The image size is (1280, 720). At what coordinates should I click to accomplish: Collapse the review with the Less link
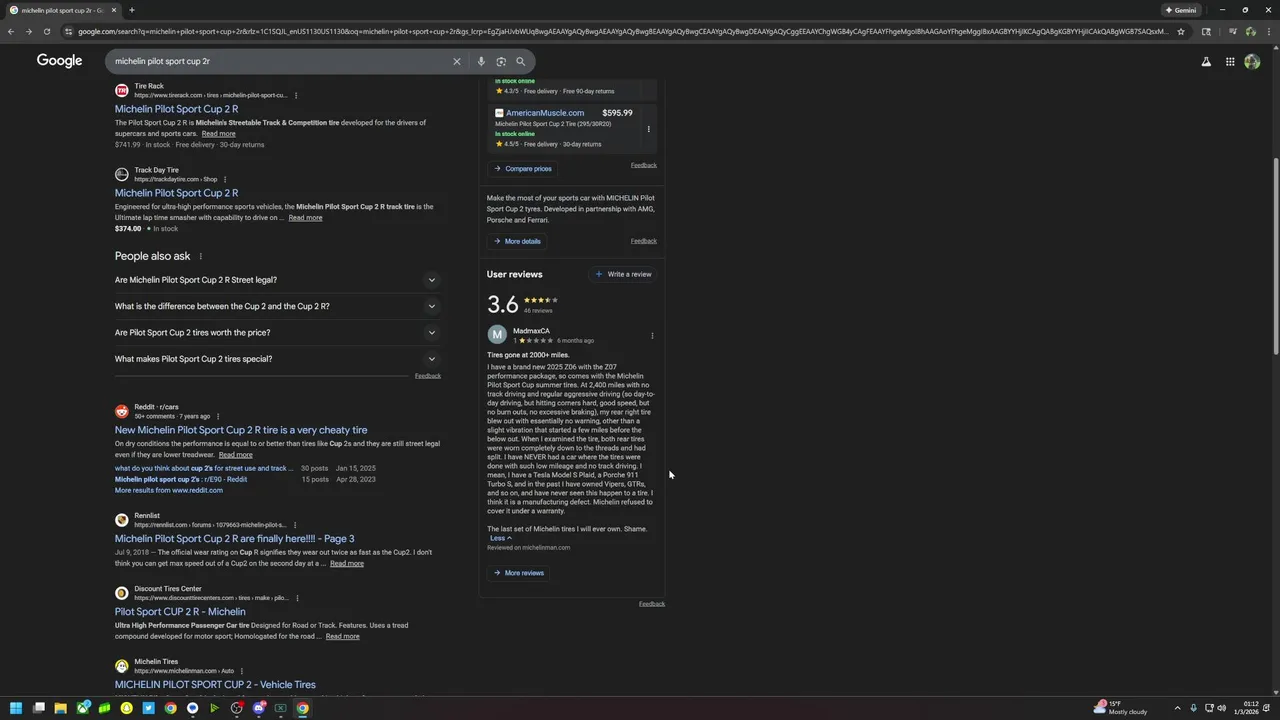pyautogui.click(x=501, y=538)
